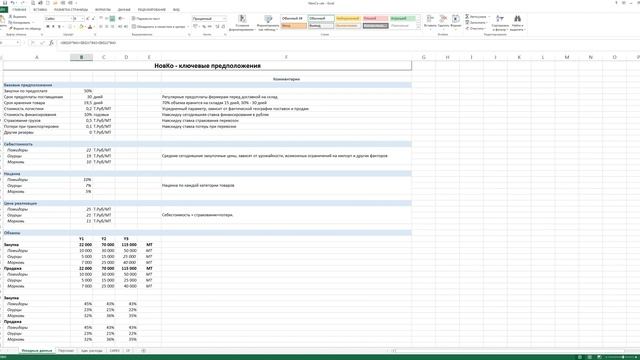This screenshot has height=360, width=640.
Task: Click the Insert cells (Вставить) icon
Action: [x=430, y=19]
